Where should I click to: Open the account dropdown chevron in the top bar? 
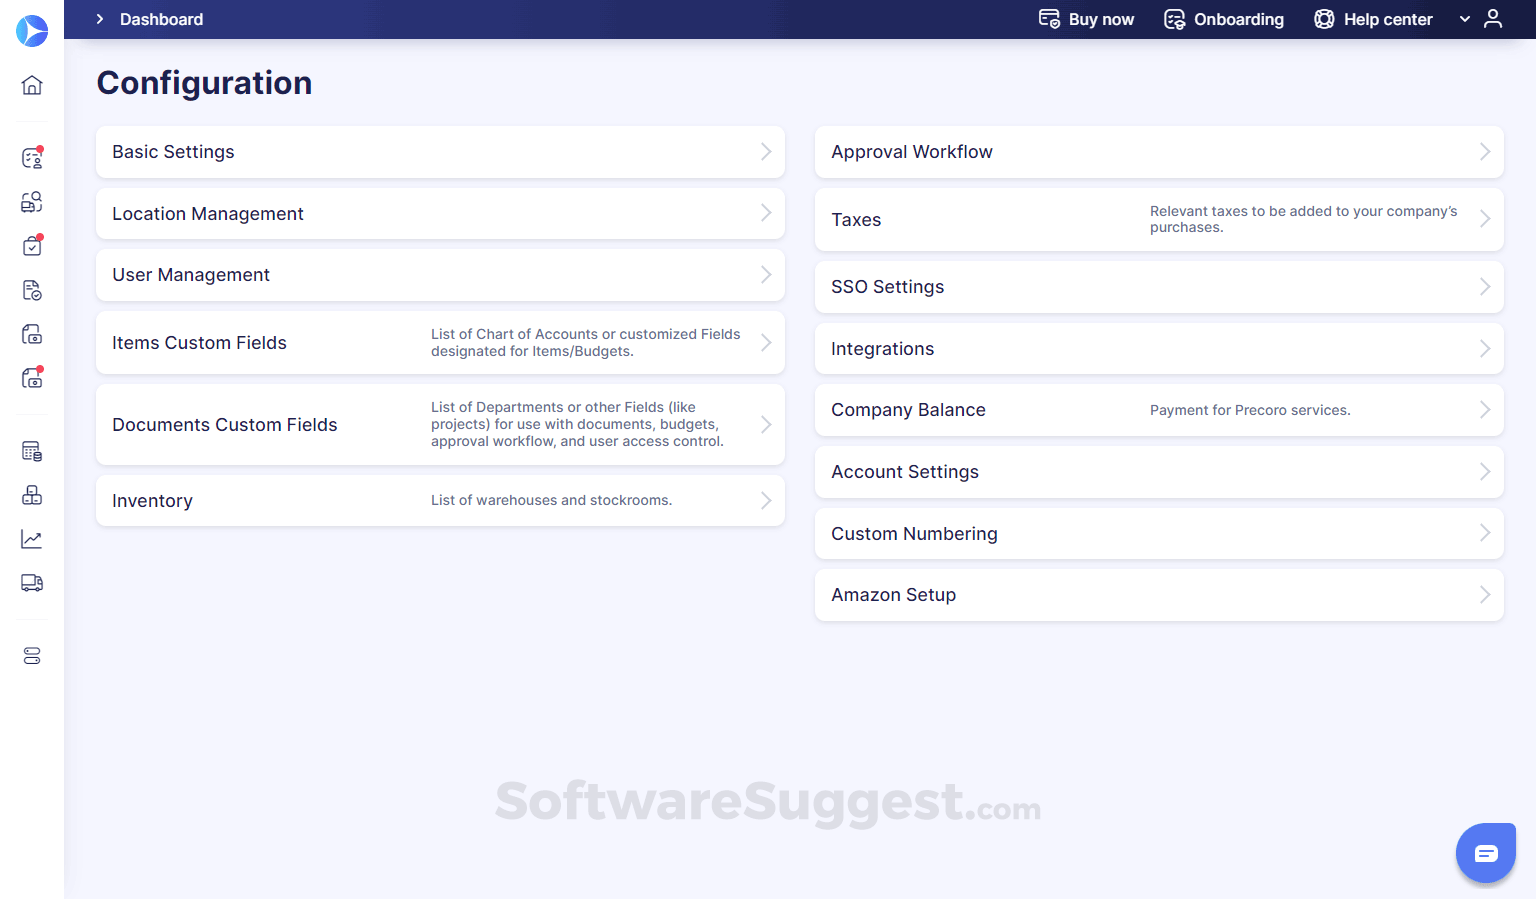tap(1464, 18)
